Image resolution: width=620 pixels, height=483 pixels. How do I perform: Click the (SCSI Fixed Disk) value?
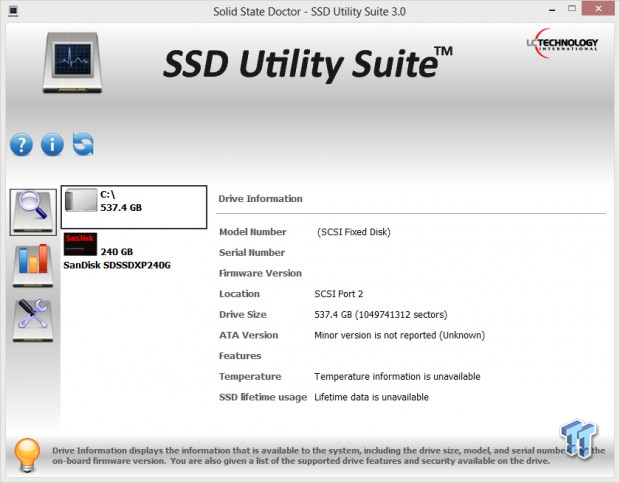[353, 232]
